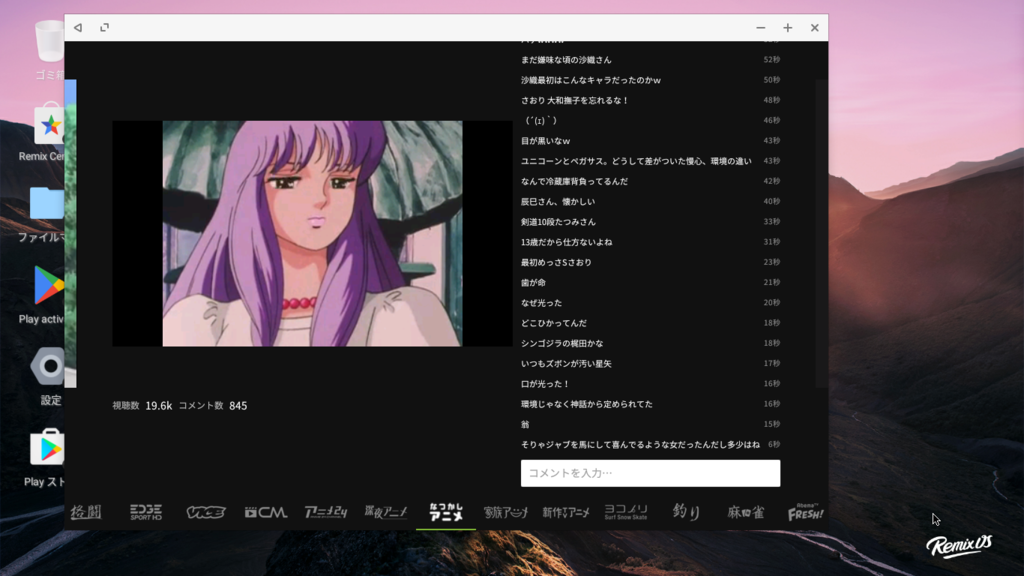1024x576 pixels.
Task: Click comment まだ嫌味な頃の沙織さん
Action: pyautogui.click(x=566, y=59)
